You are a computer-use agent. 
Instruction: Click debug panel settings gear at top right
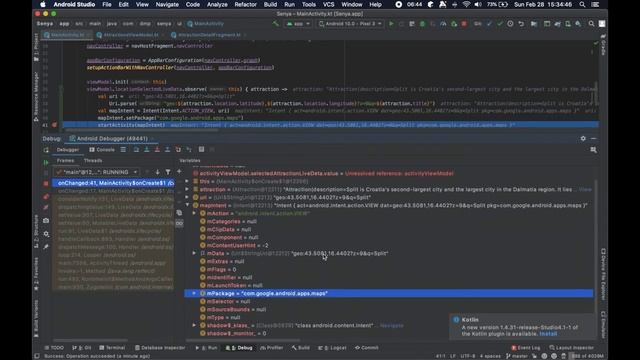tap(583, 139)
